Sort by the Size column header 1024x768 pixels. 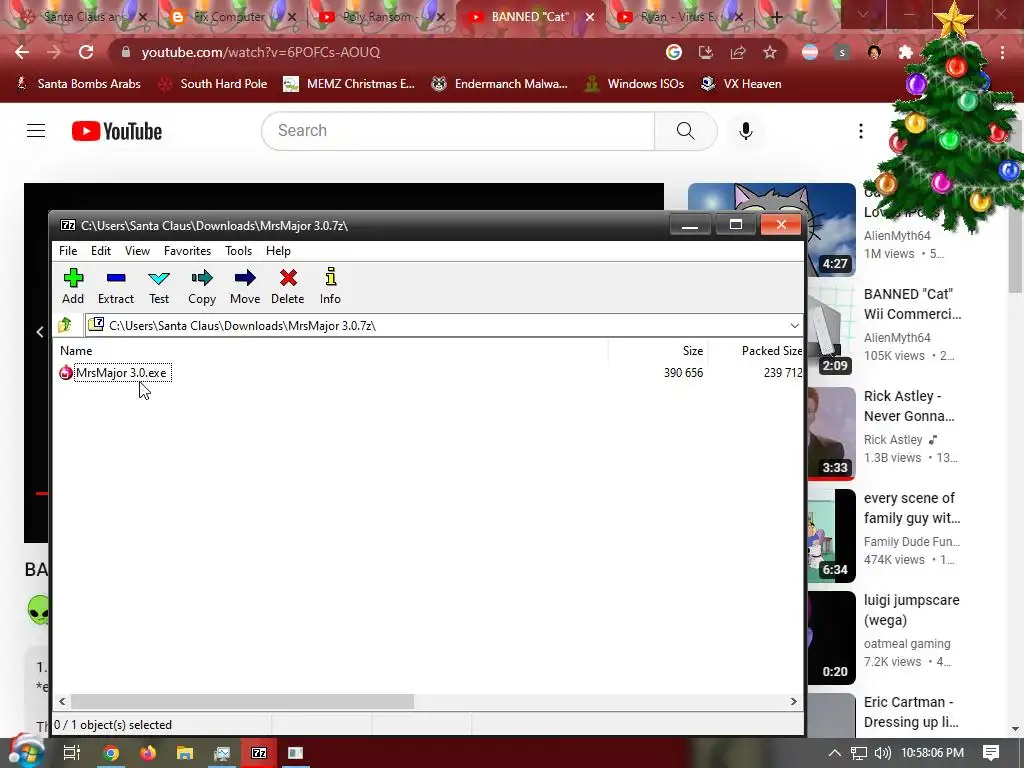[693, 351]
